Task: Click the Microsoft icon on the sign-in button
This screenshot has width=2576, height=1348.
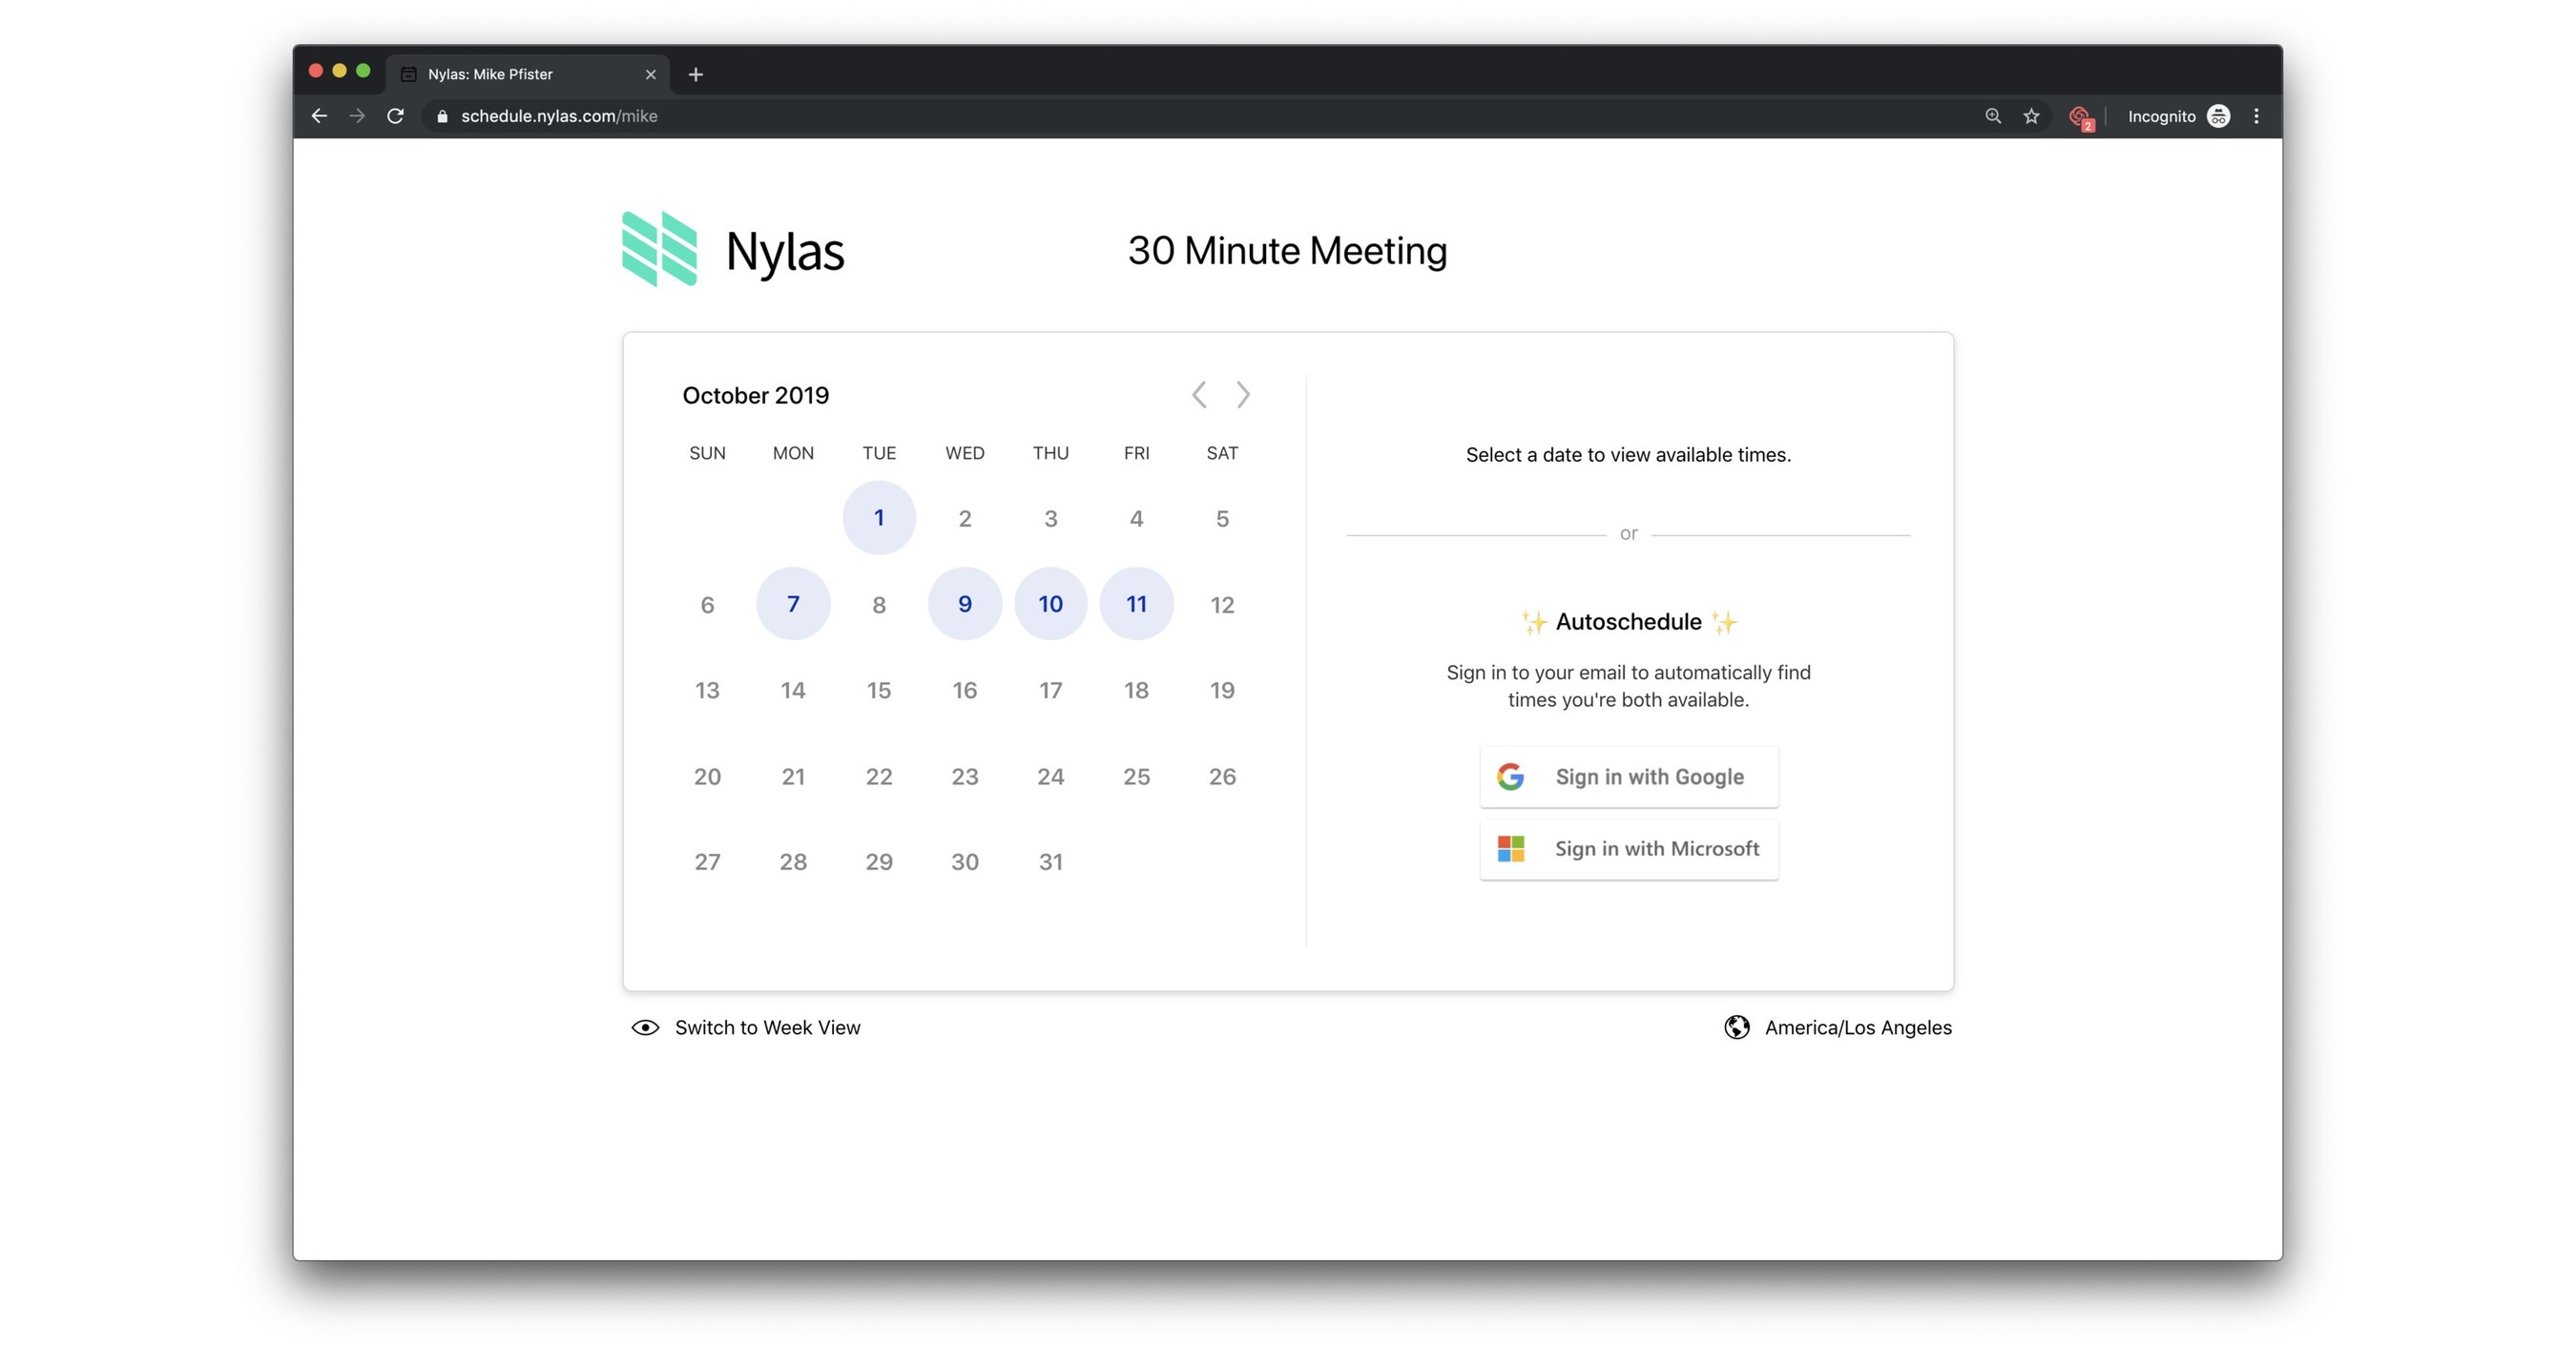Action: point(1510,849)
